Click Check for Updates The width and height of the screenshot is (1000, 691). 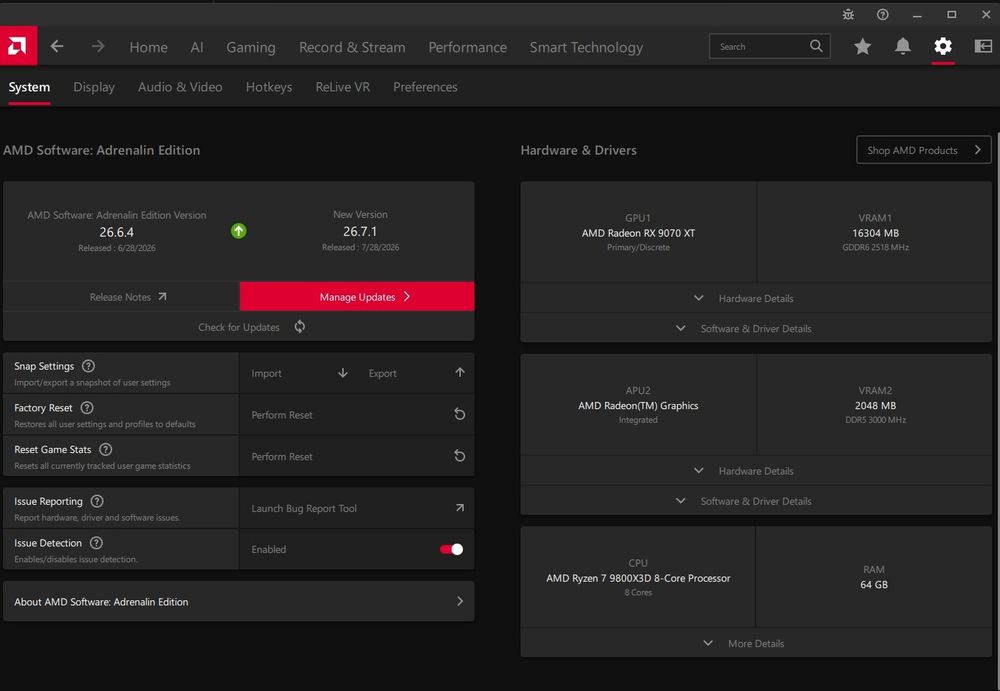click(x=239, y=327)
